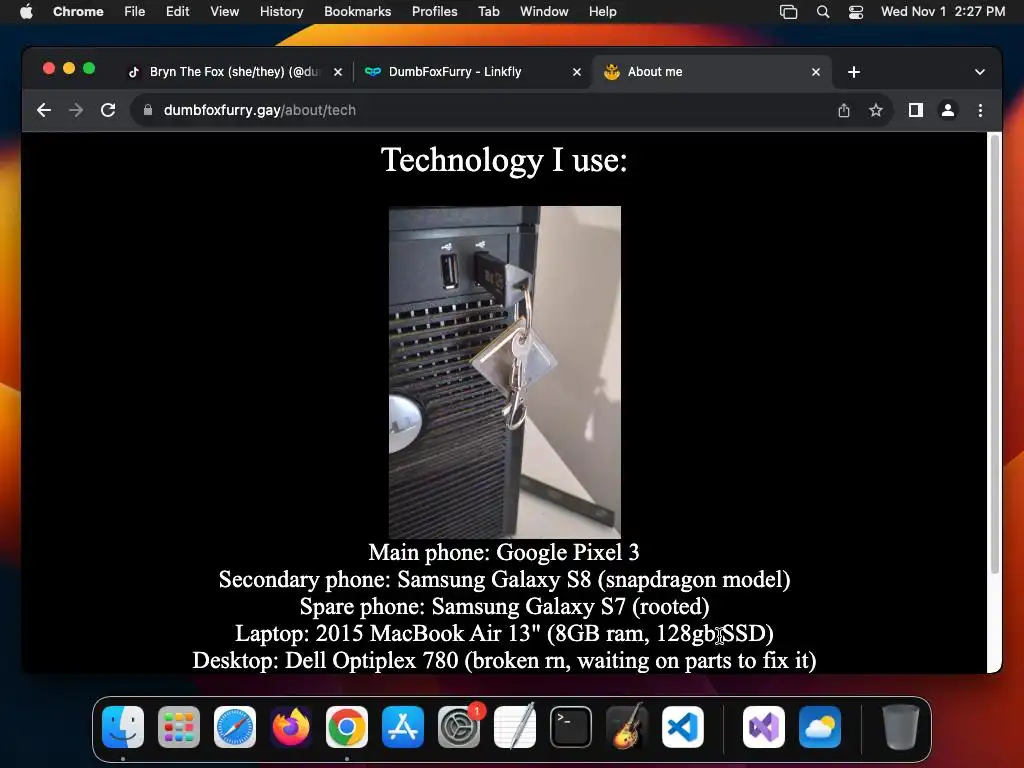The image size is (1024, 768).
Task: Click the Dell Optiplex 780 desktop line
Action: click(504, 660)
